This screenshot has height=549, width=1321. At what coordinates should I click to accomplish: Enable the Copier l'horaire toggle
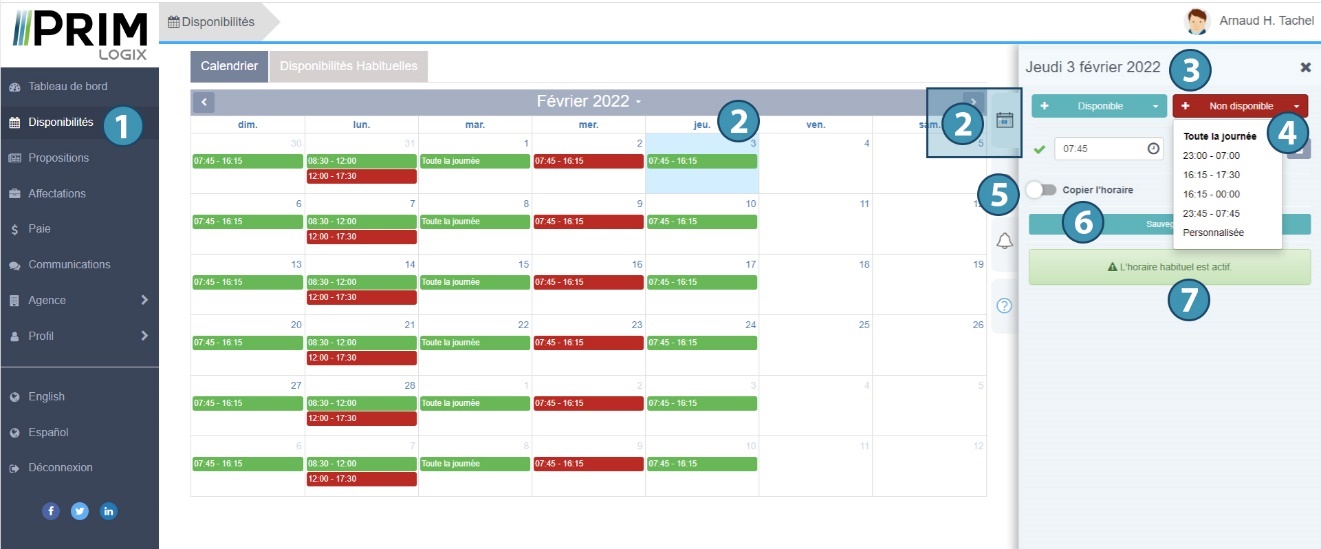coord(1040,189)
